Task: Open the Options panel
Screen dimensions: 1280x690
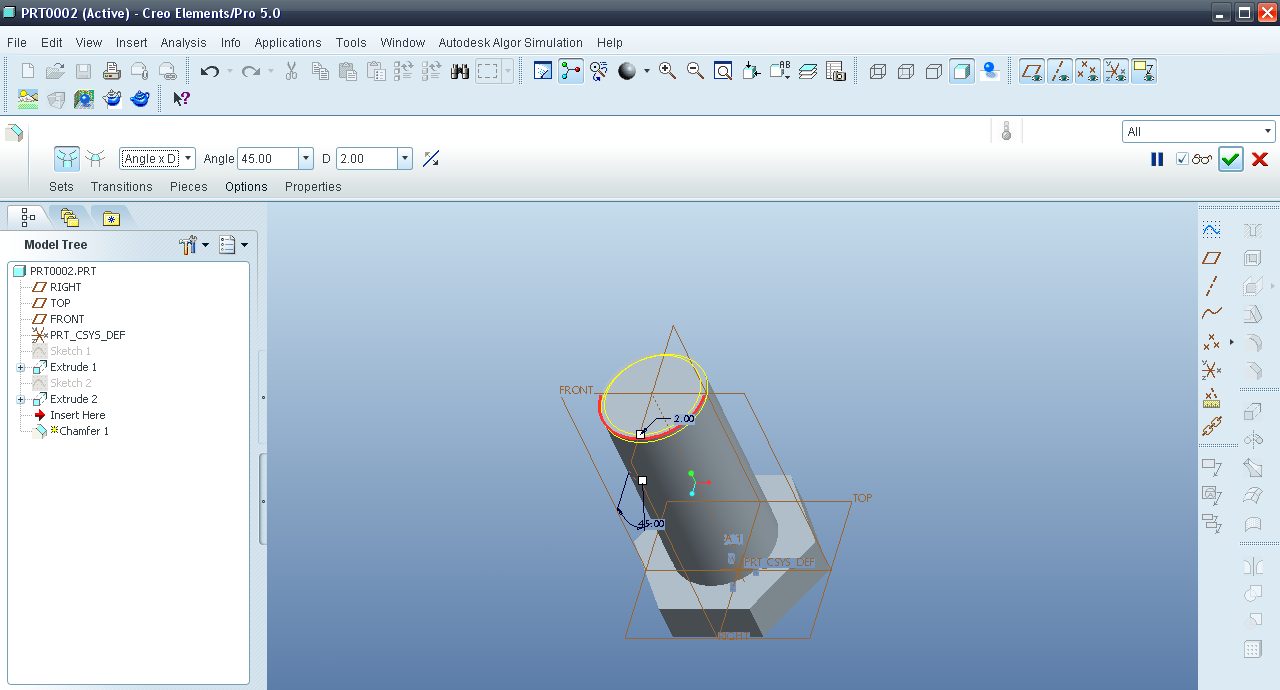Action: [246, 186]
